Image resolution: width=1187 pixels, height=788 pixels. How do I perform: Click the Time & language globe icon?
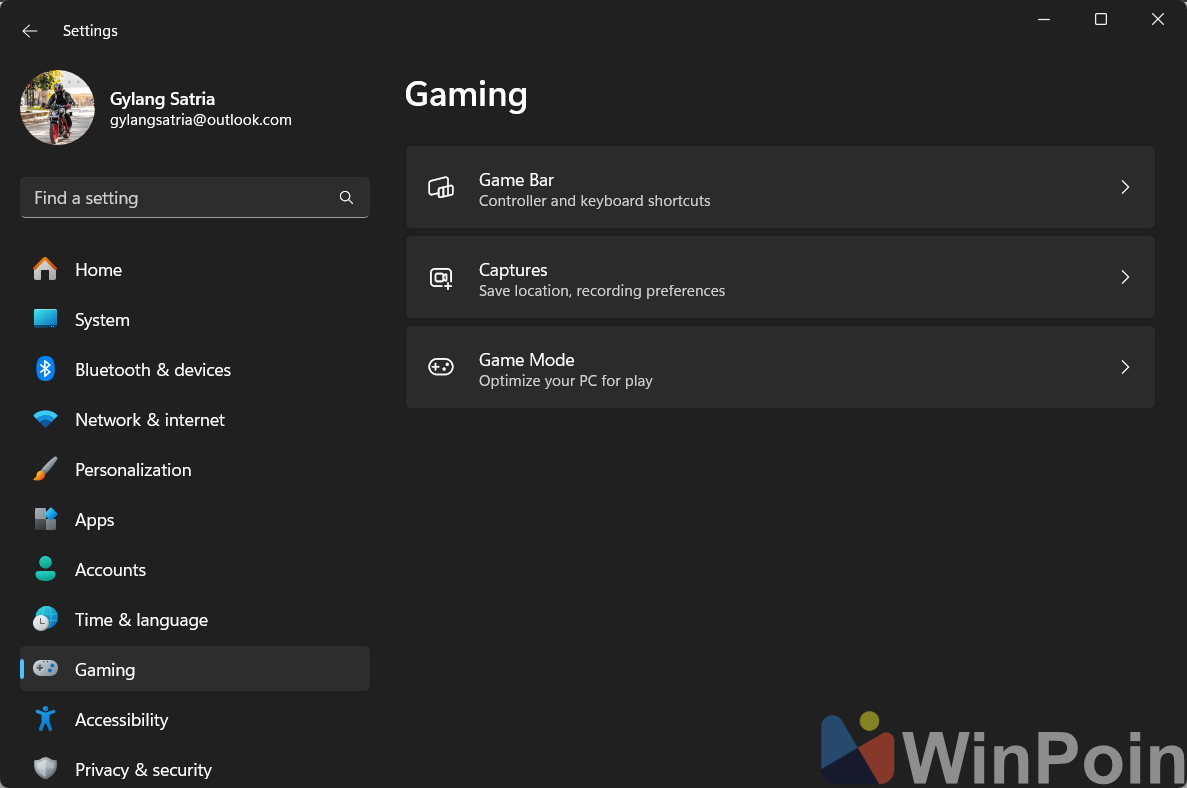coord(45,619)
